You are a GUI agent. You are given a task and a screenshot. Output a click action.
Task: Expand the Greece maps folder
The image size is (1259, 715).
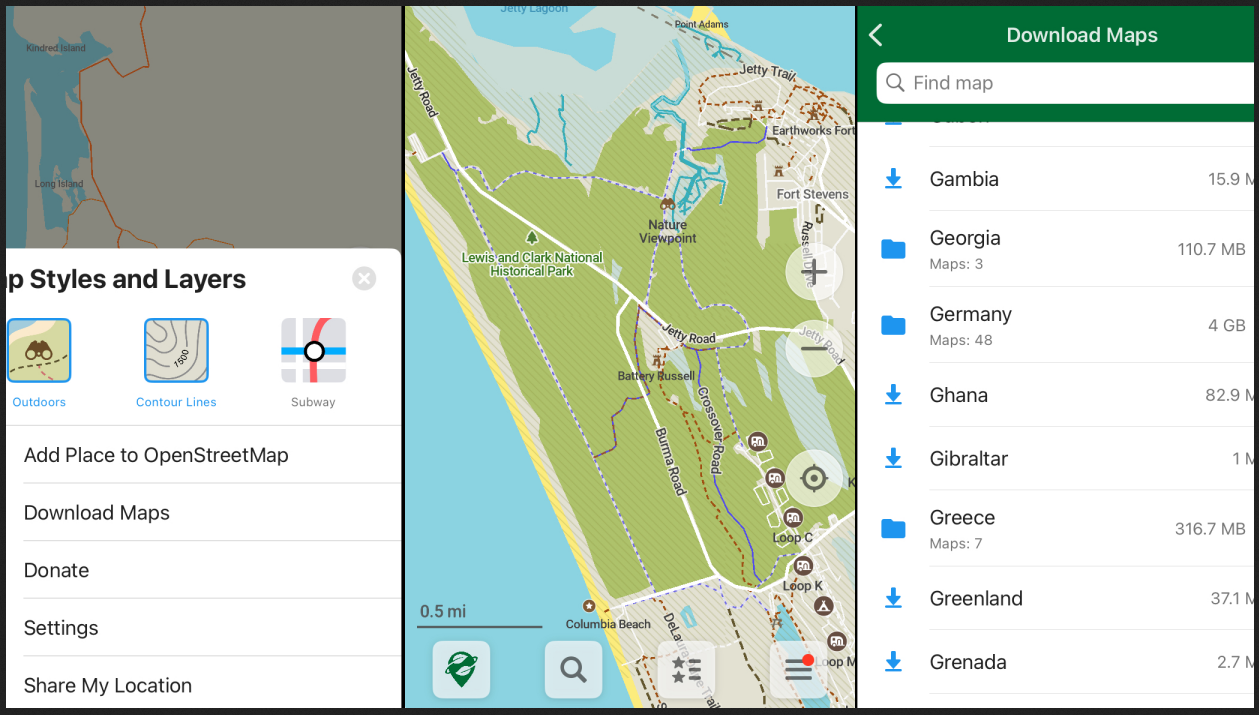point(893,528)
